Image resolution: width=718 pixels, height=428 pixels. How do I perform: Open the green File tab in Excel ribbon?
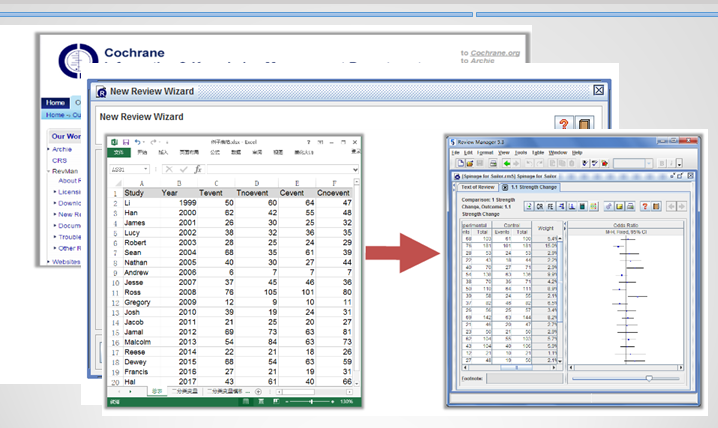pyautogui.click(x=119, y=152)
